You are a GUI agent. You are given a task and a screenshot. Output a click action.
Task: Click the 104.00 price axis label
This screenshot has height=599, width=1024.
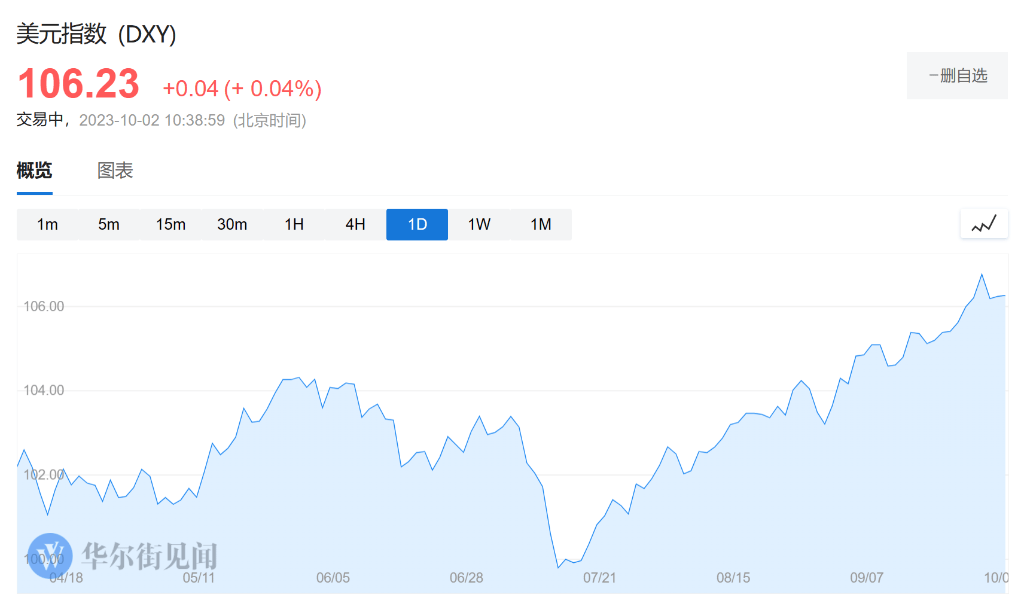click(x=44, y=390)
